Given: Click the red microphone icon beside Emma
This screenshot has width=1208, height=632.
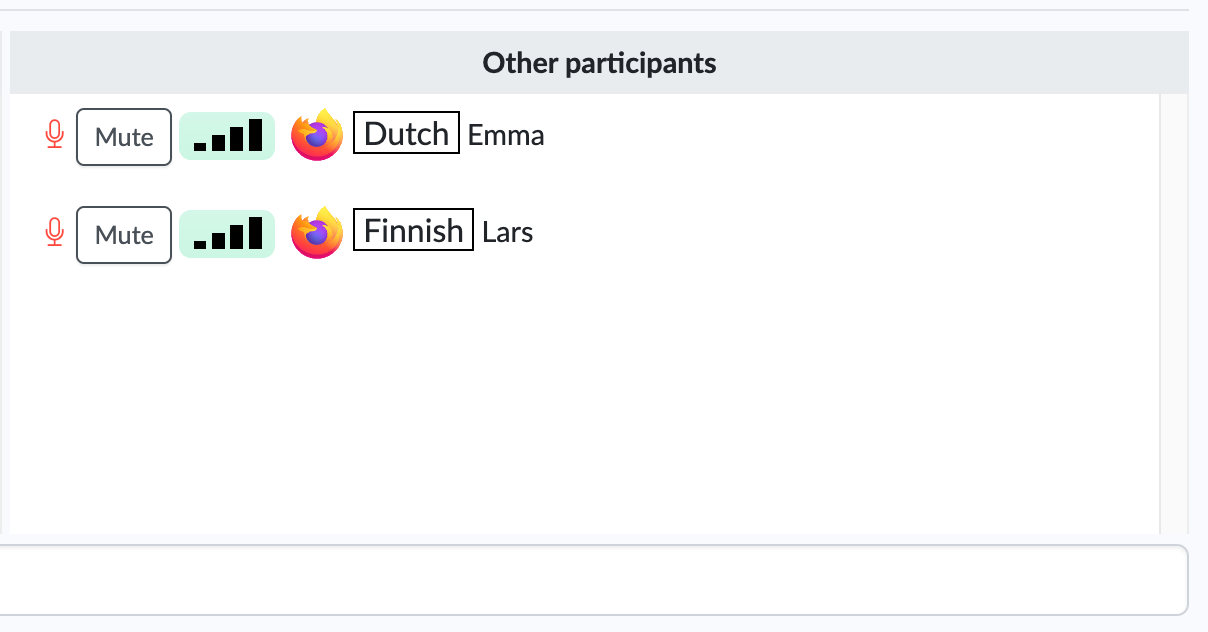Looking at the screenshot, I should 55,135.
